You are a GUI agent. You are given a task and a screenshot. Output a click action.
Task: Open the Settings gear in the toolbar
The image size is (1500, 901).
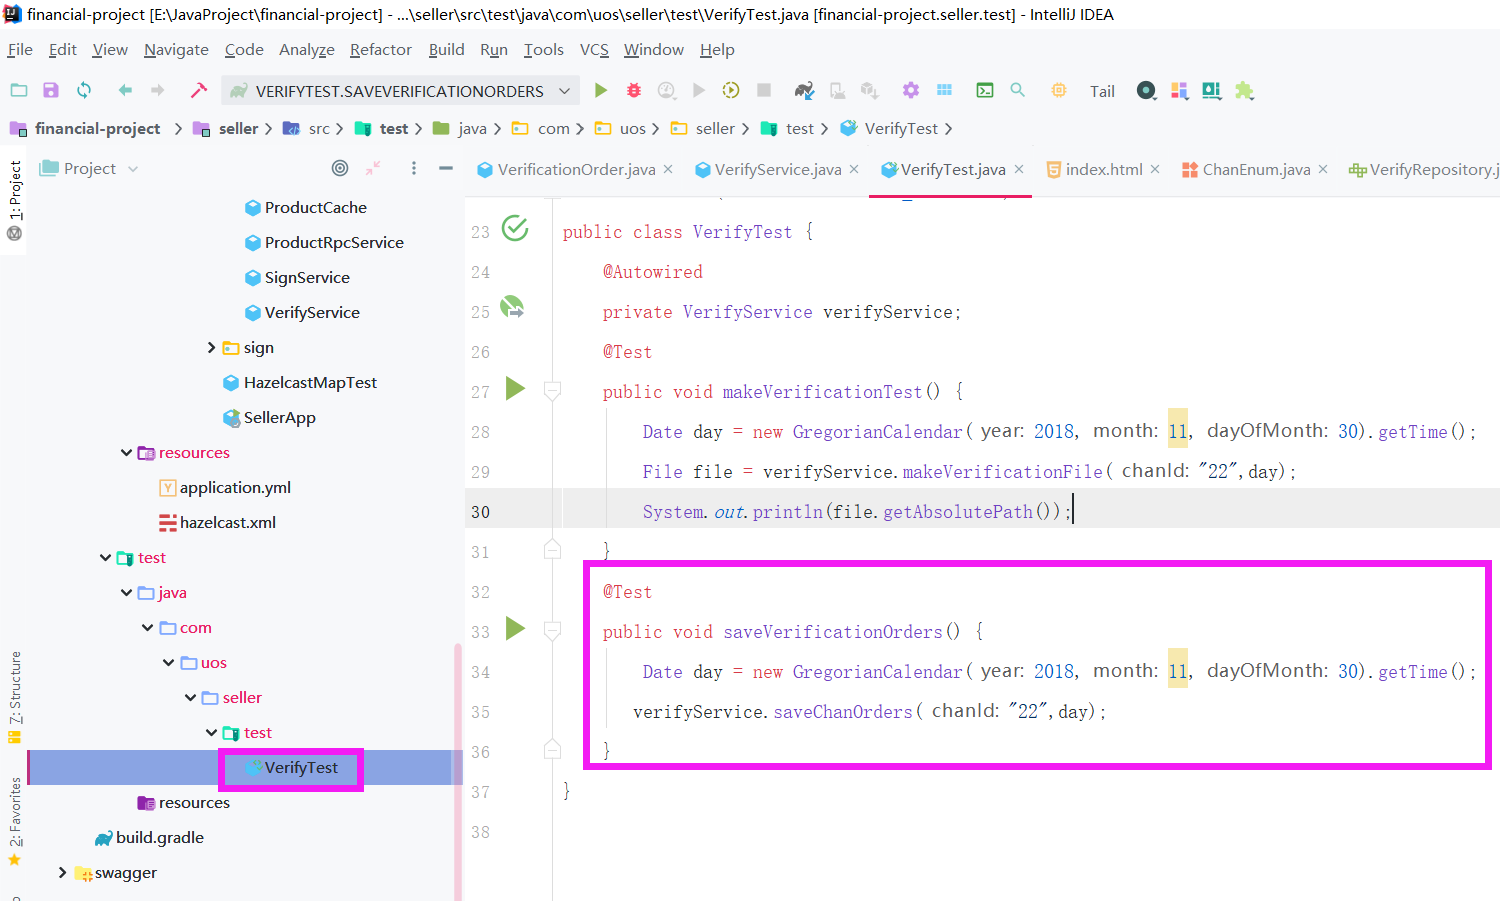coord(910,90)
